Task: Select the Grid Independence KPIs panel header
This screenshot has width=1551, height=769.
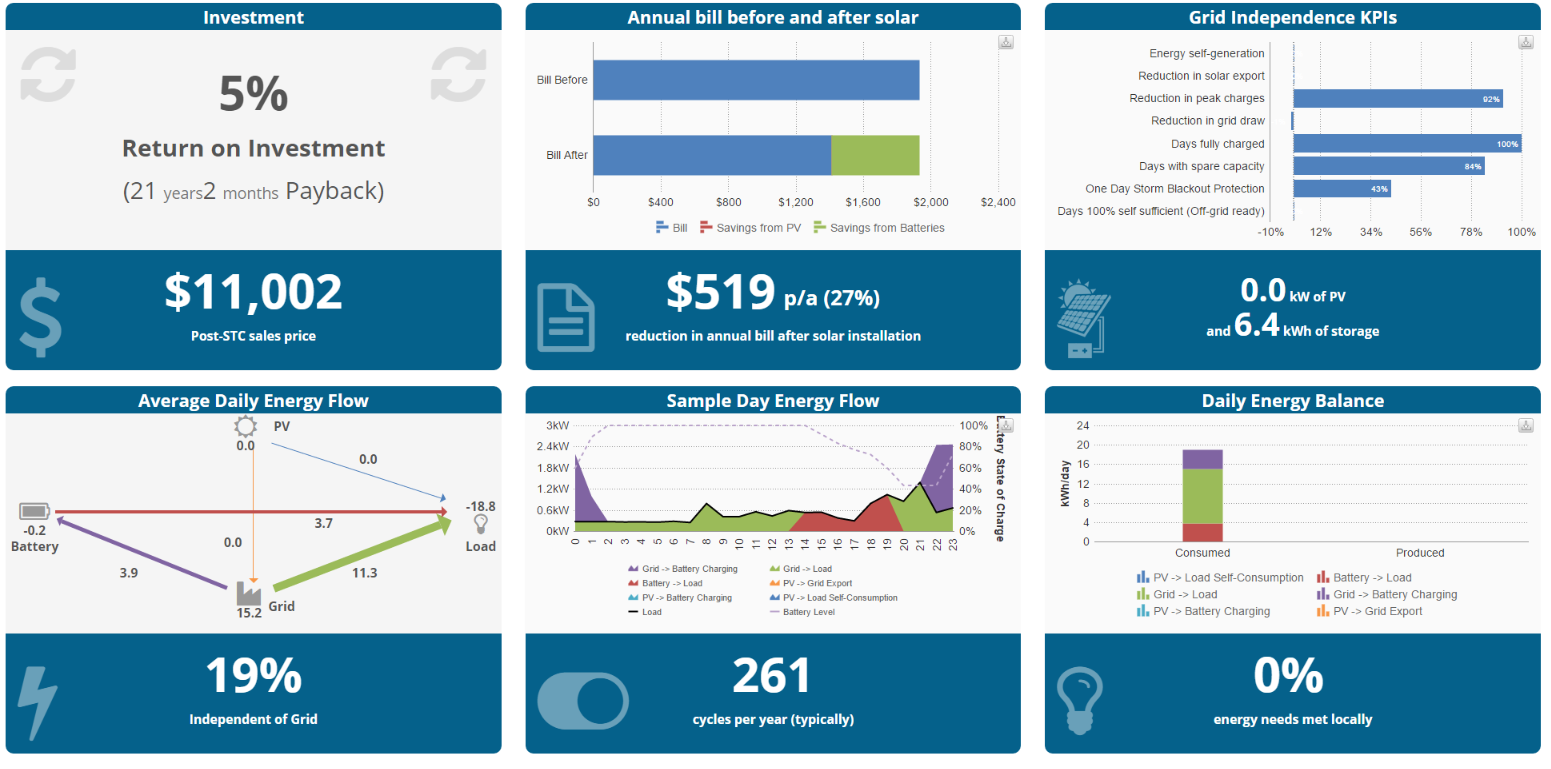Action: (1292, 17)
